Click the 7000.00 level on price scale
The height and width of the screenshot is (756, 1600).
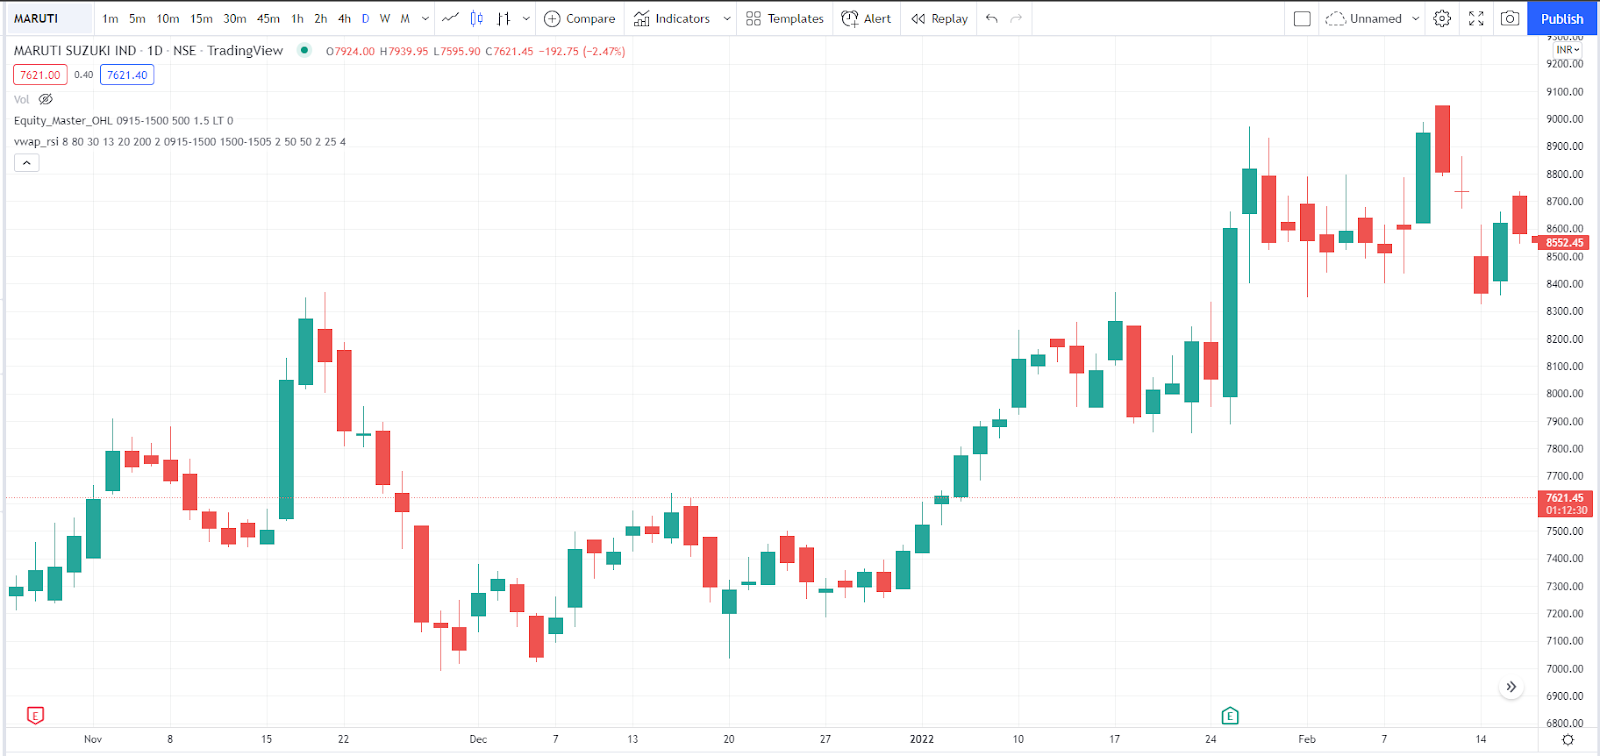[1565, 669]
